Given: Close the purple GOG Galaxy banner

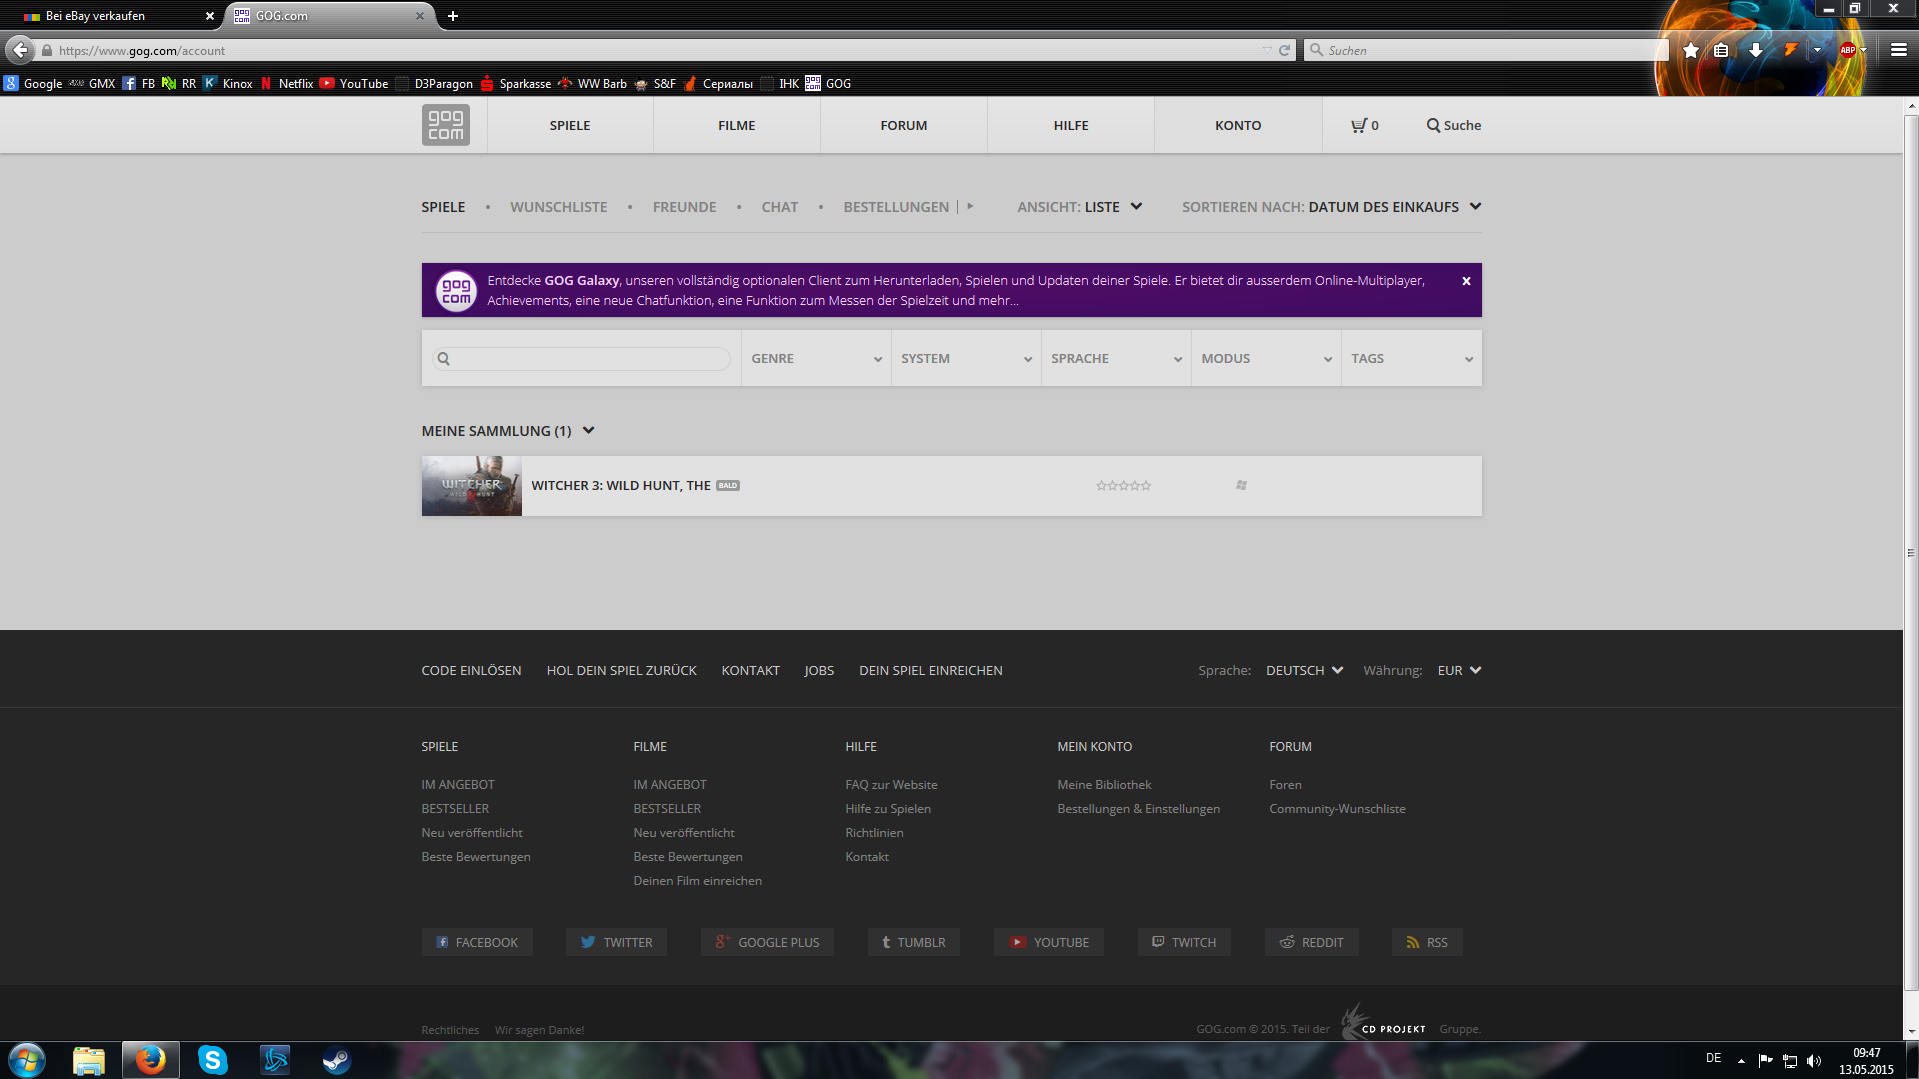Looking at the screenshot, I should click(x=1466, y=281).
